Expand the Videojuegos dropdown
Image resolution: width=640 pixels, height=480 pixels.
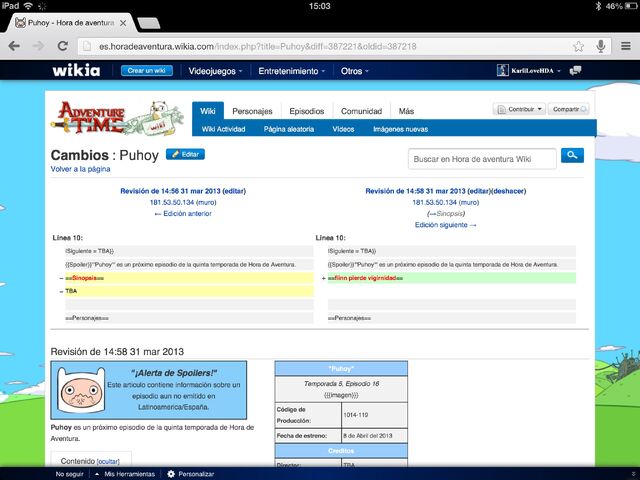(x=215, y=71)
